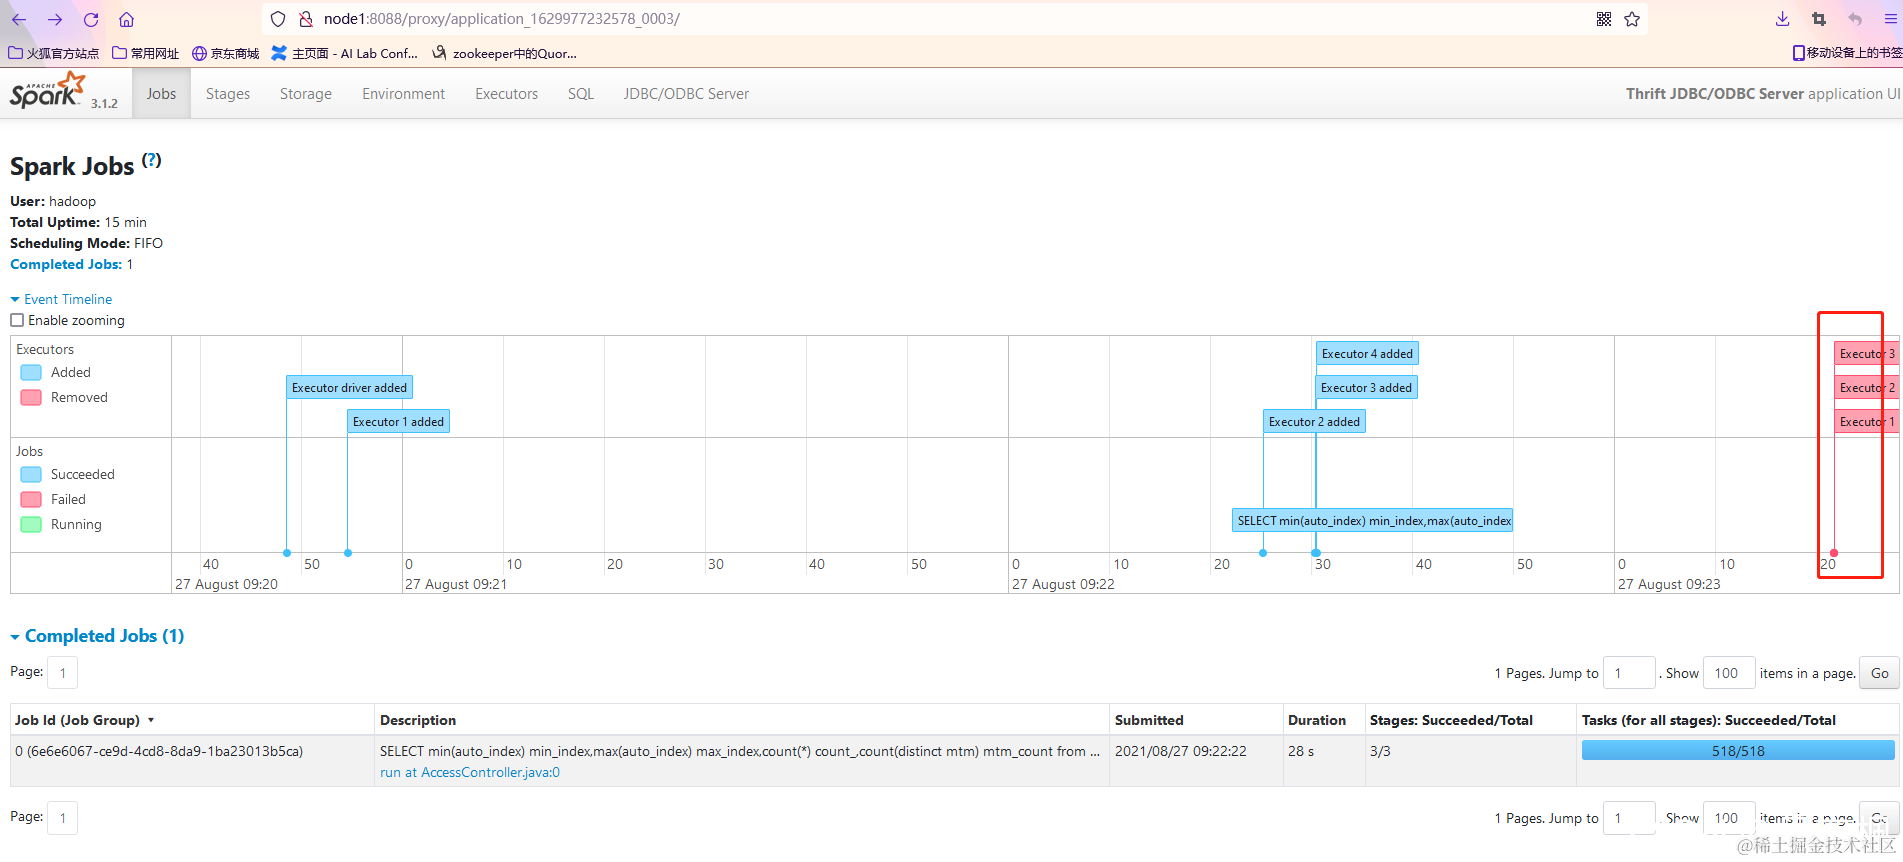Switch to the Stages tab
Image resolution: width=1903 pixels, height=862 pixels.
(228, 94)
